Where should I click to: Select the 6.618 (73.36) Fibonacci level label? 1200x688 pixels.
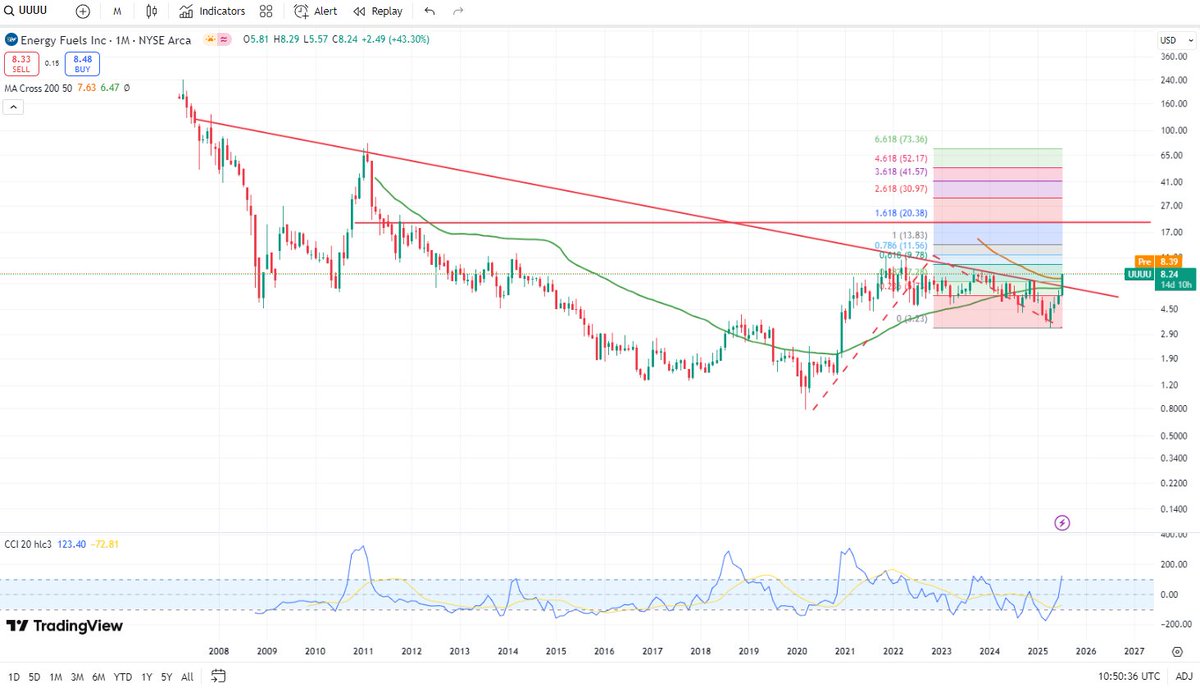901,140
